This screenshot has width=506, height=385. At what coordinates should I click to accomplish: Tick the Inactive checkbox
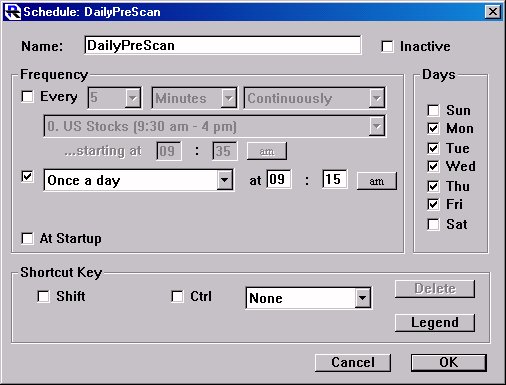387,46
